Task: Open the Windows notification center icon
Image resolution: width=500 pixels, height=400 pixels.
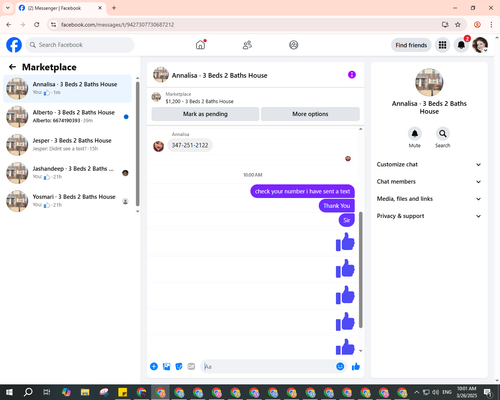Action: click(488, 392)
